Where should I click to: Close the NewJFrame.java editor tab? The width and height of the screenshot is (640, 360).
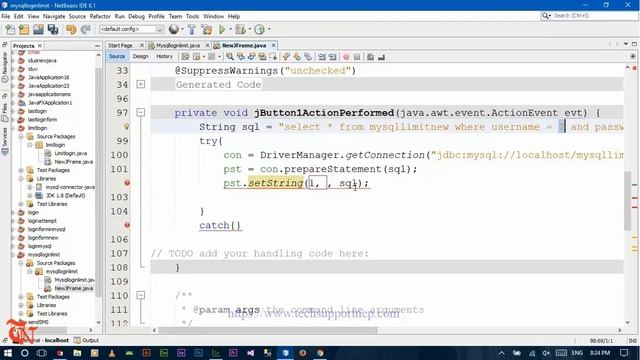coord(273,45)
